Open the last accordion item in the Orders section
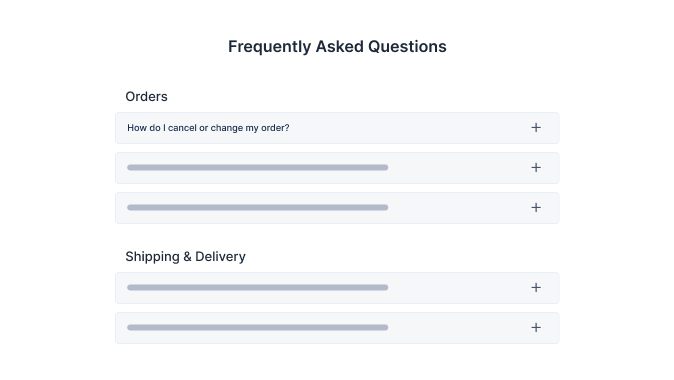This screenshot has width=674, height=380. pos(337,208)
